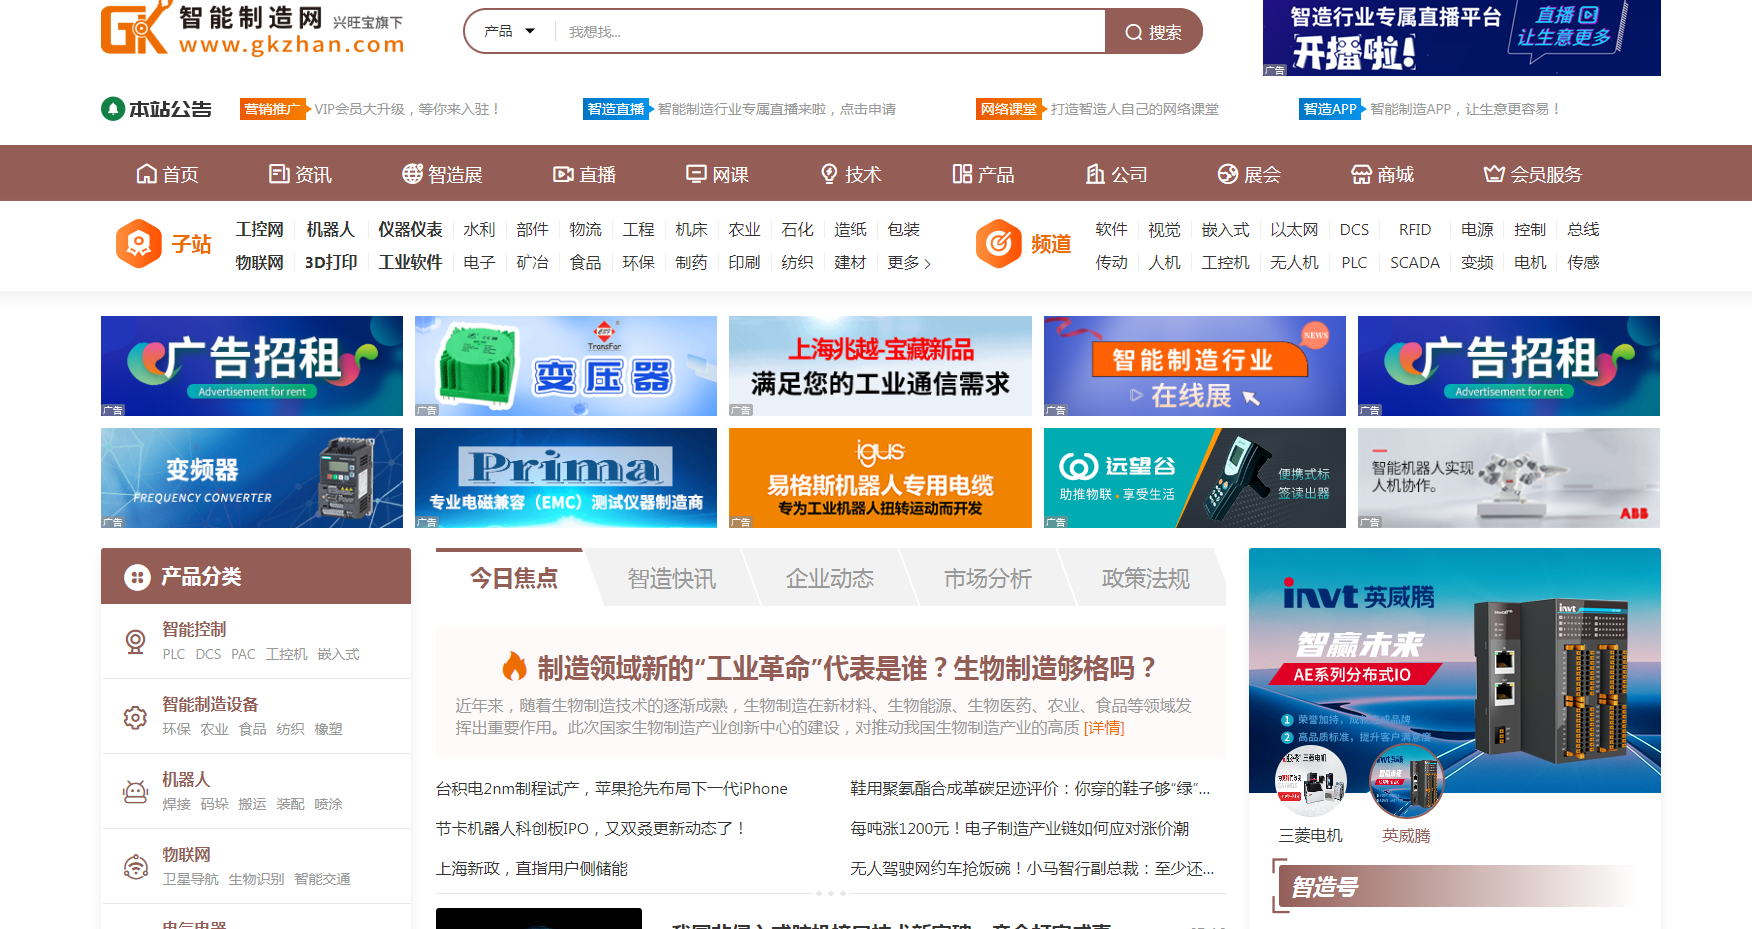Click the flame icon beside headline

[514, 666]
